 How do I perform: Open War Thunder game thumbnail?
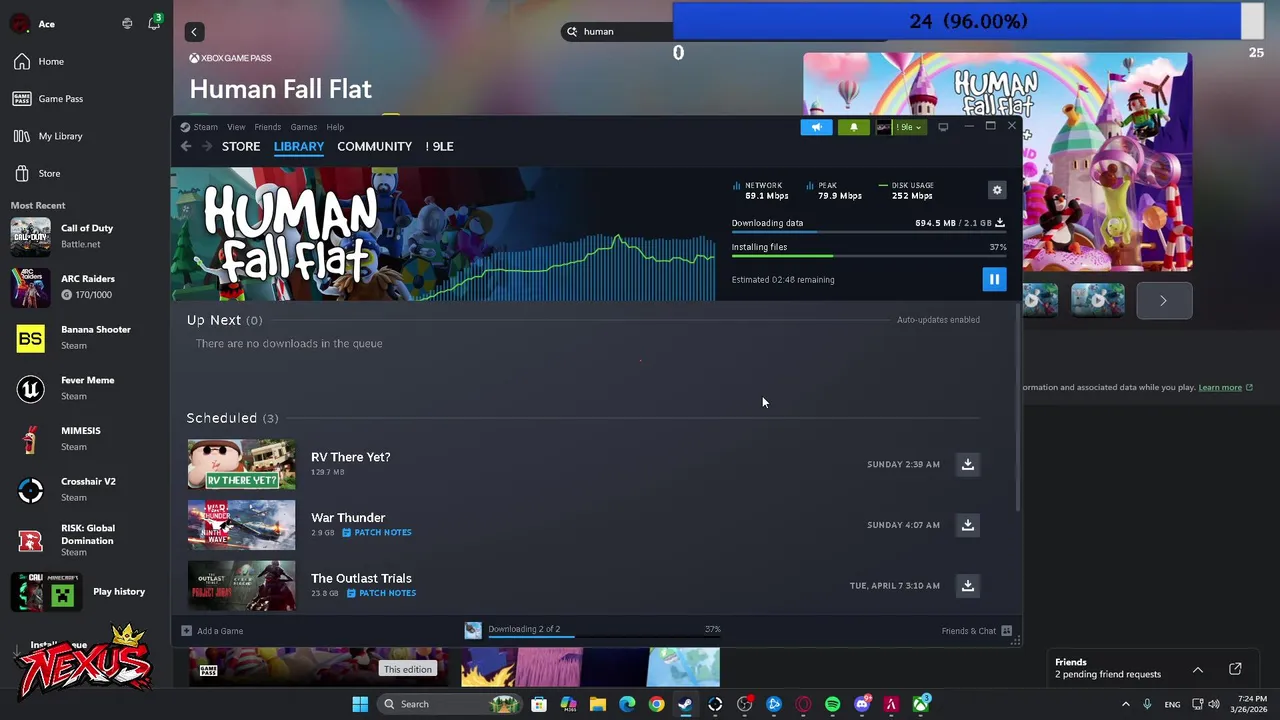pyautogui.click(x=241, y=525)
